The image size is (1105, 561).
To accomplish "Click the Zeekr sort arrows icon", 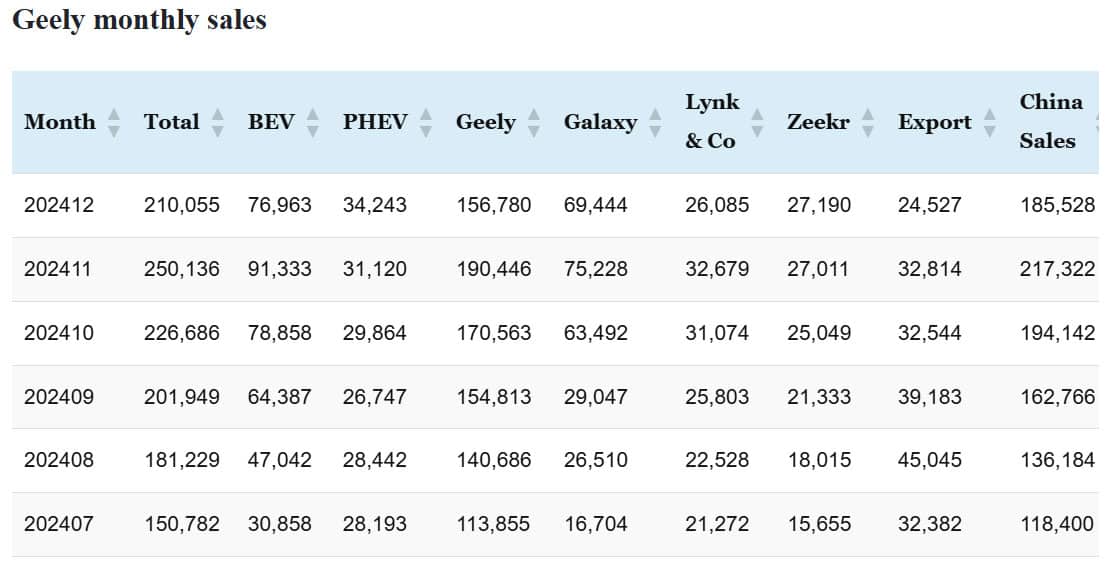I will pos(868,123).
